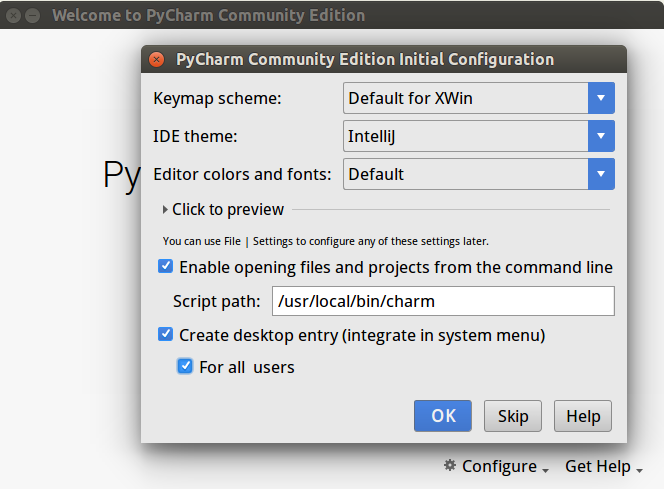Open Help for the configuration dialog
The image size is (664, 489).
[x=583, y=416]
